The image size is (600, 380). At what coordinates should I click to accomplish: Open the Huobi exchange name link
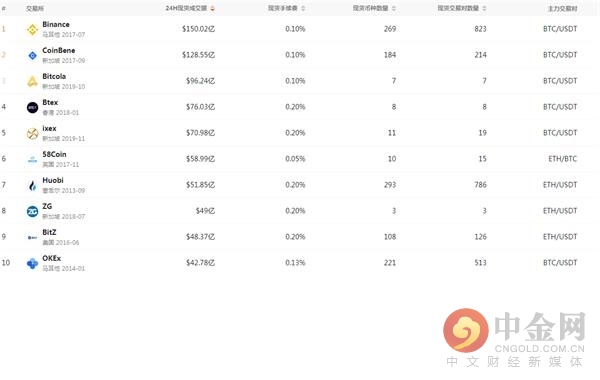click(53, 180)
